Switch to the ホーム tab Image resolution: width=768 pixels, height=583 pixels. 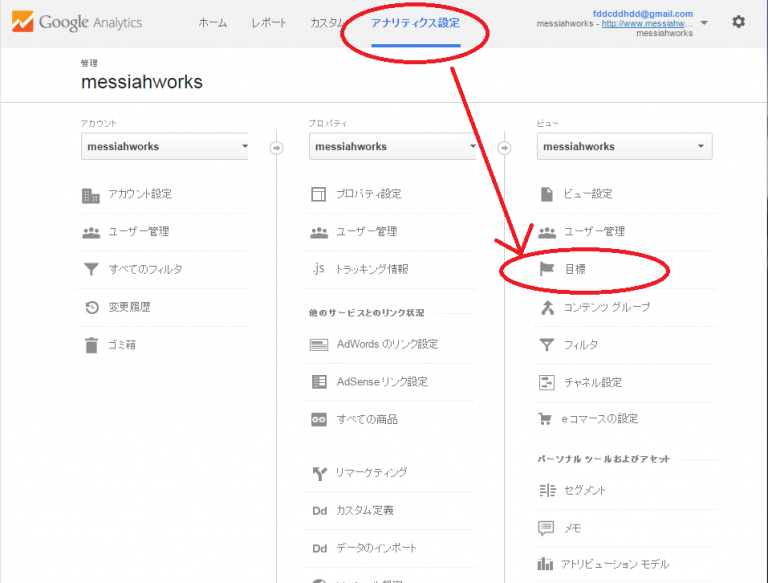tap(212, 22)
